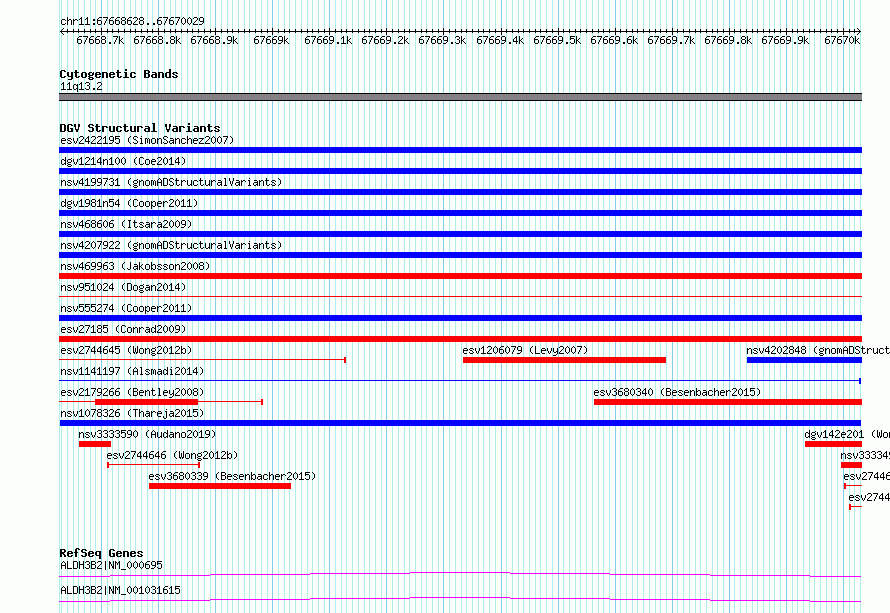Screen dimensions: 890x613
Task: Click the nsv1078326 (Thareja2015) label
Action: point(132,413)
